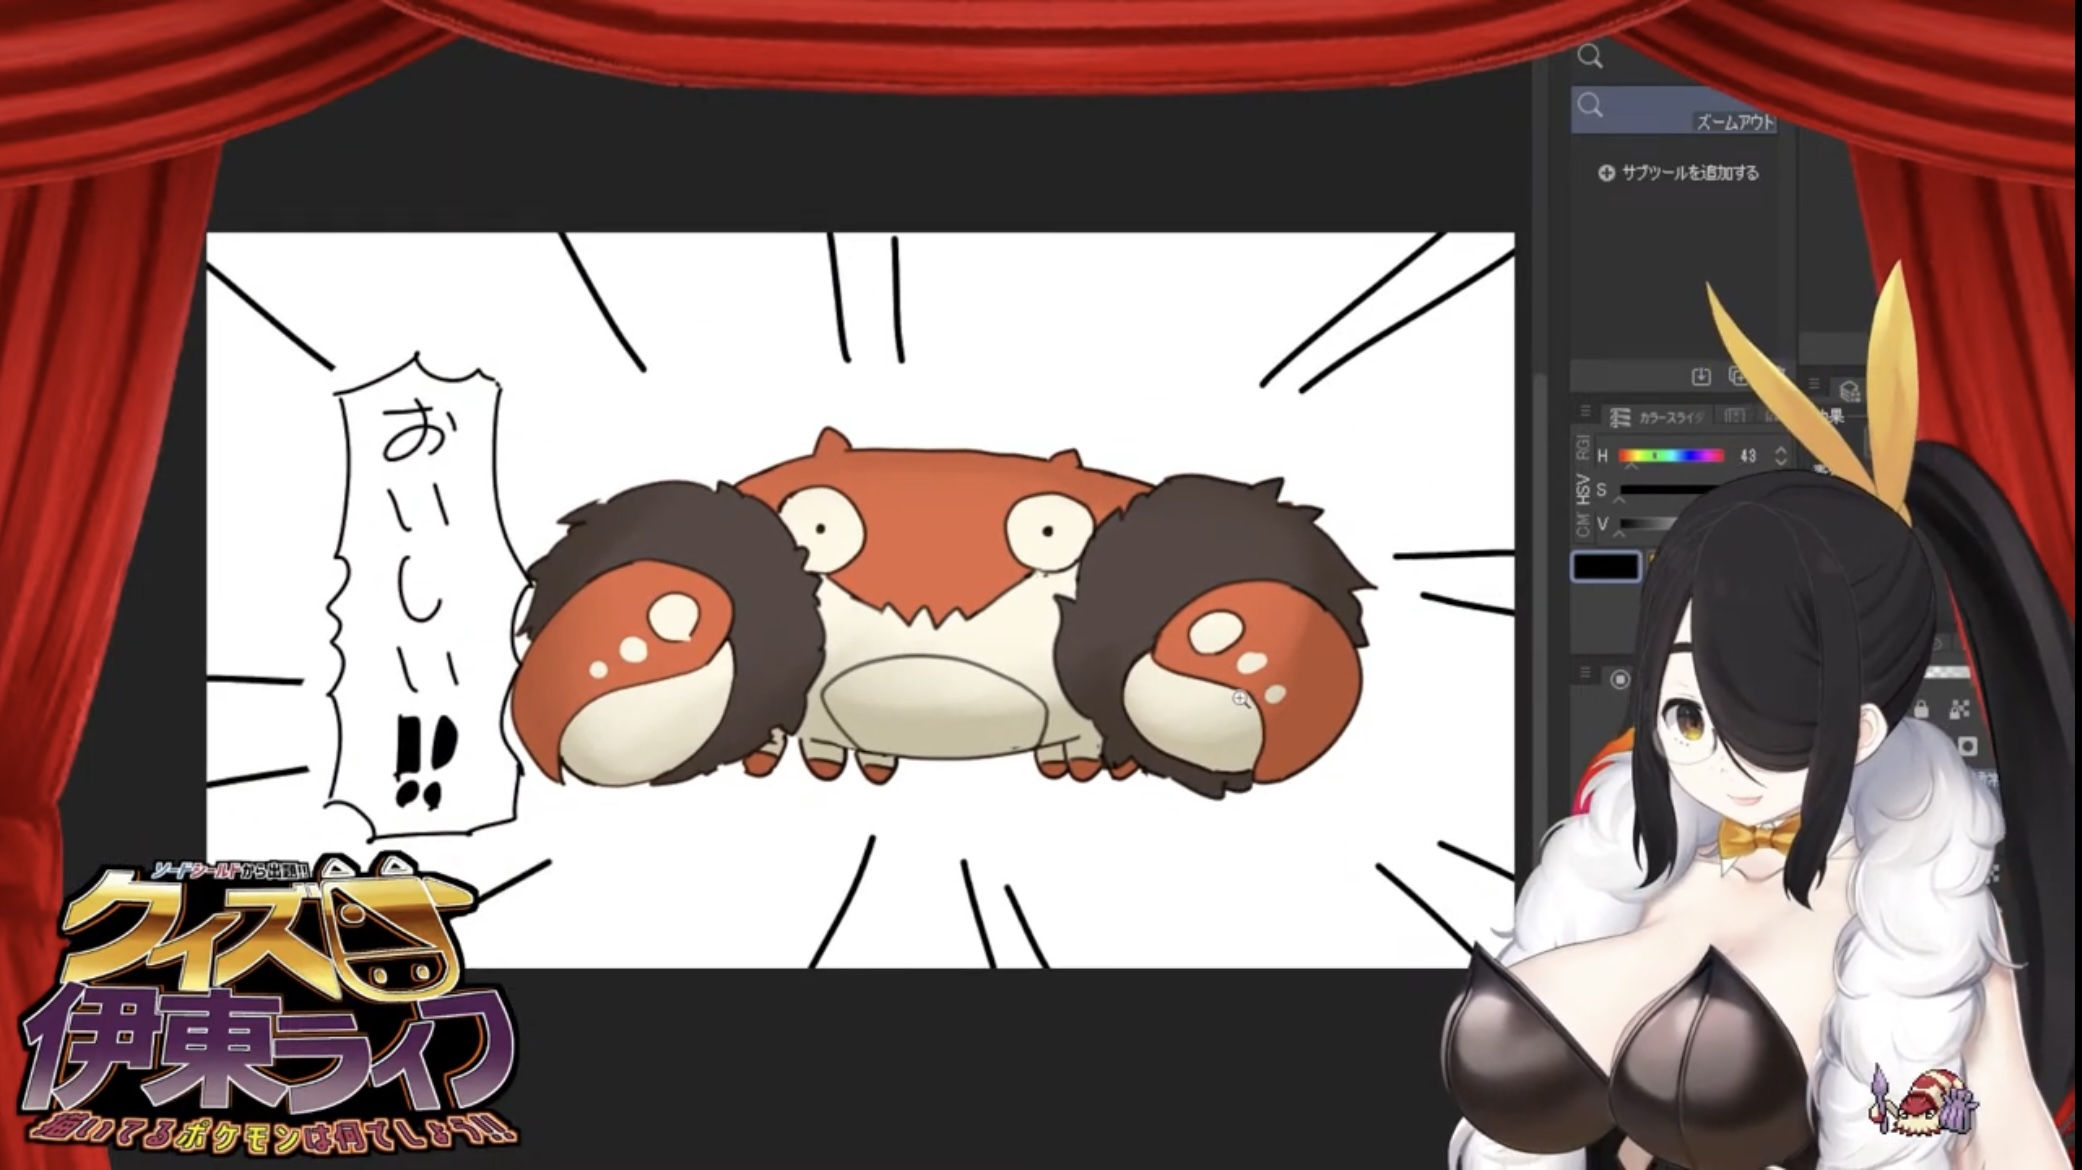Open the lower-left panel hamburger menu

tap(1585, 673)
